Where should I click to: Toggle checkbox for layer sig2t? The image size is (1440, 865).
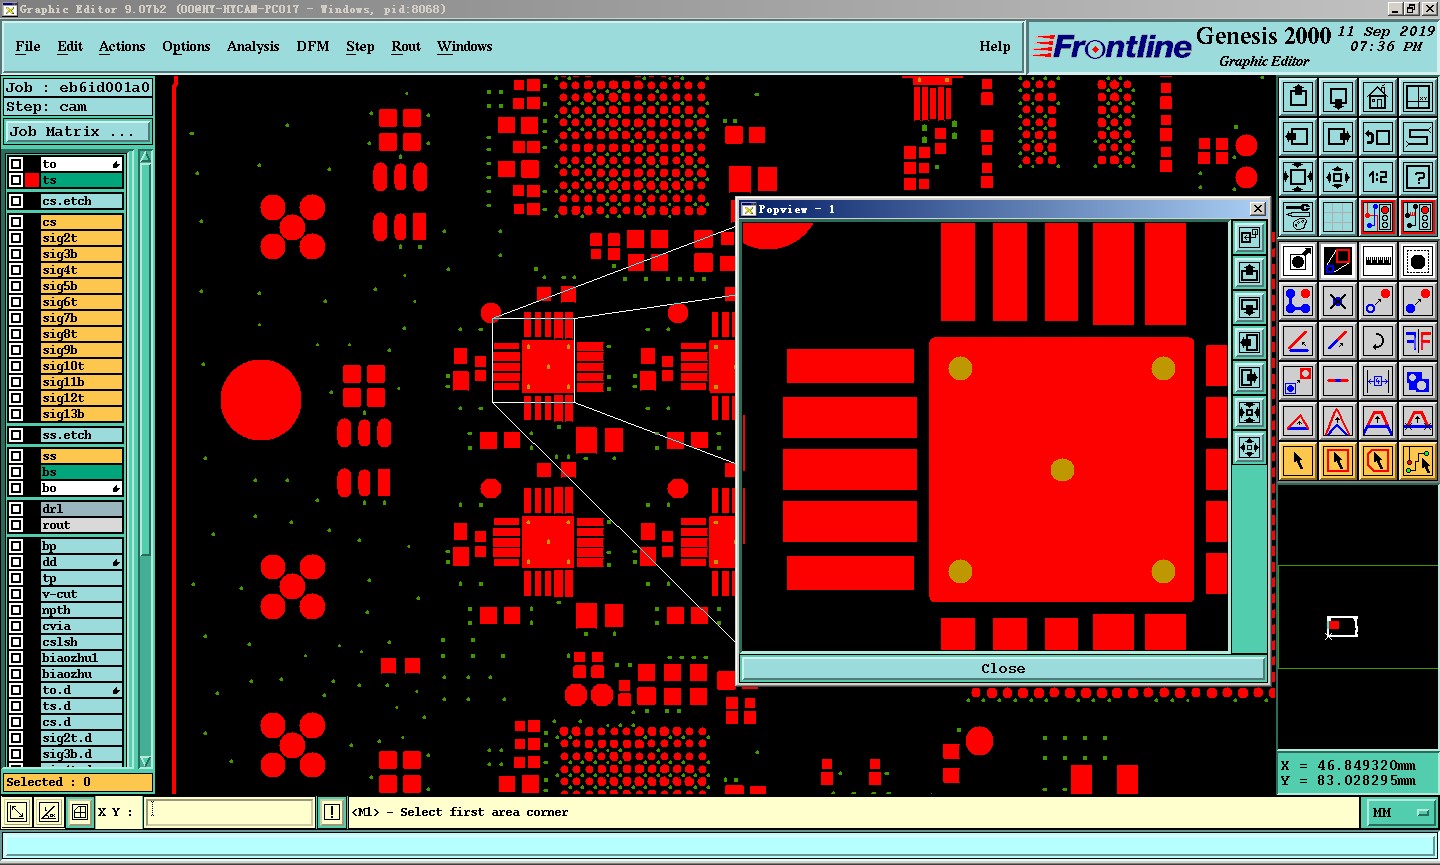(16, 238)
